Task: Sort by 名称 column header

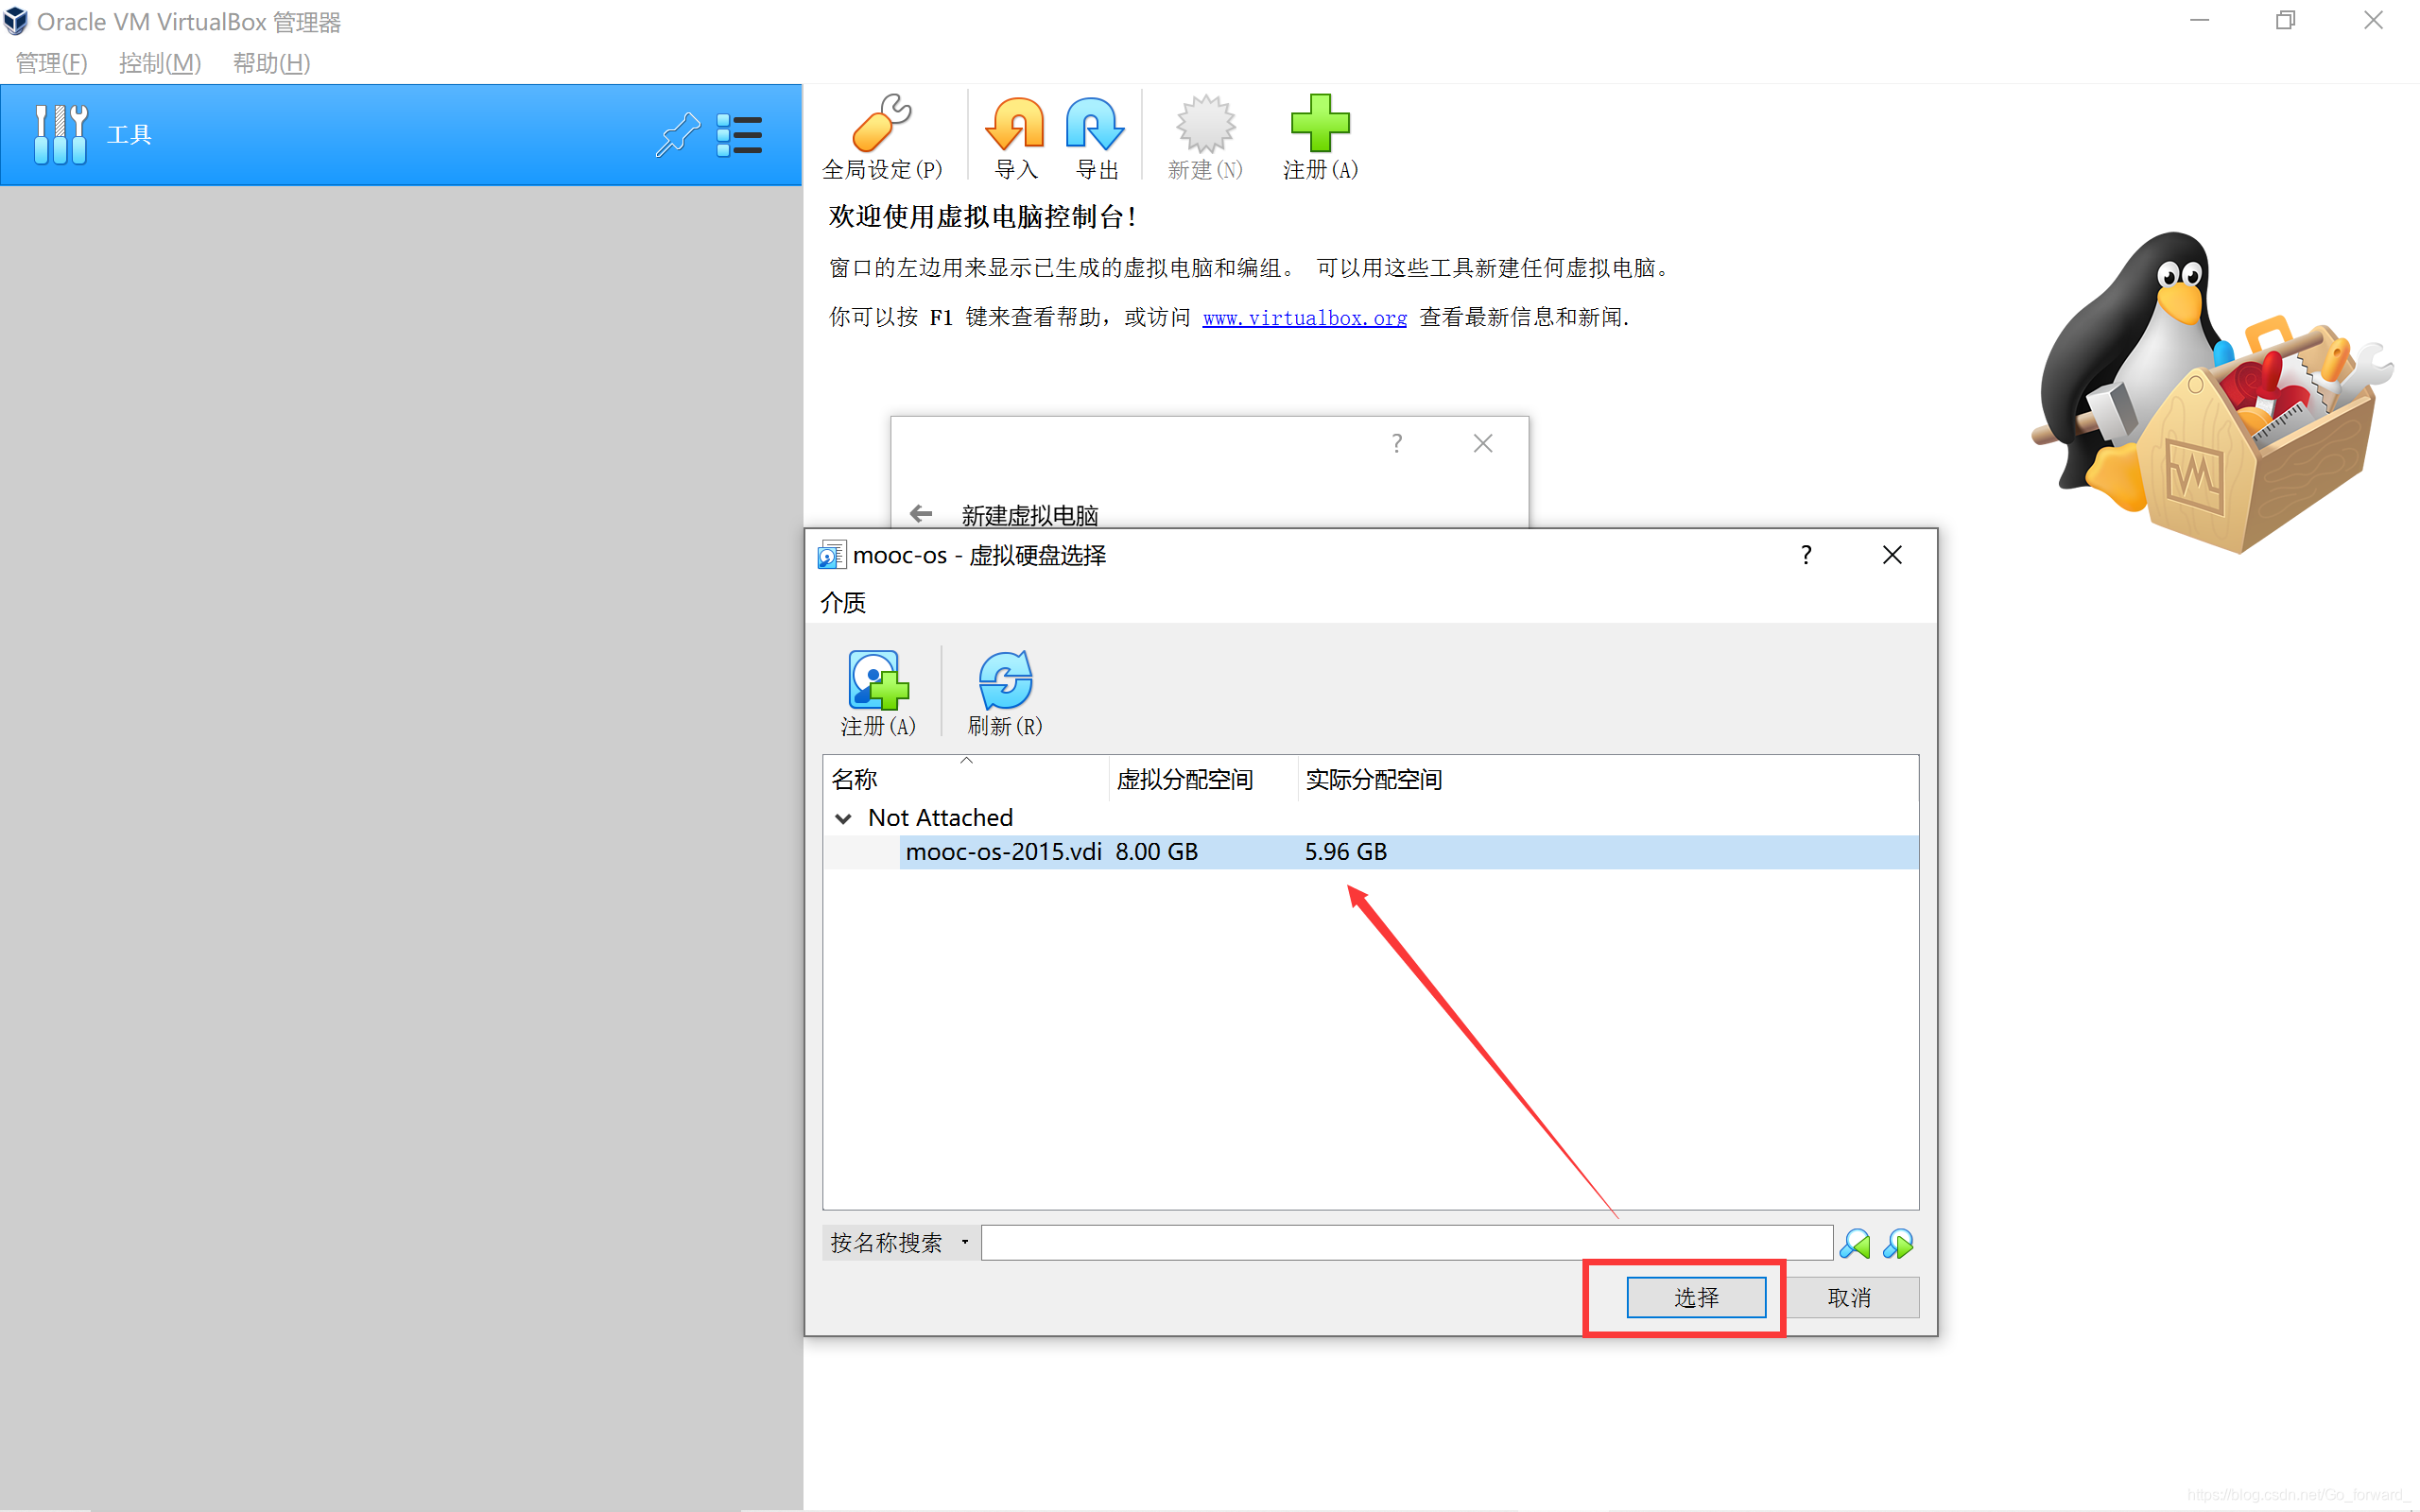Action: click(x=966, y=779)
